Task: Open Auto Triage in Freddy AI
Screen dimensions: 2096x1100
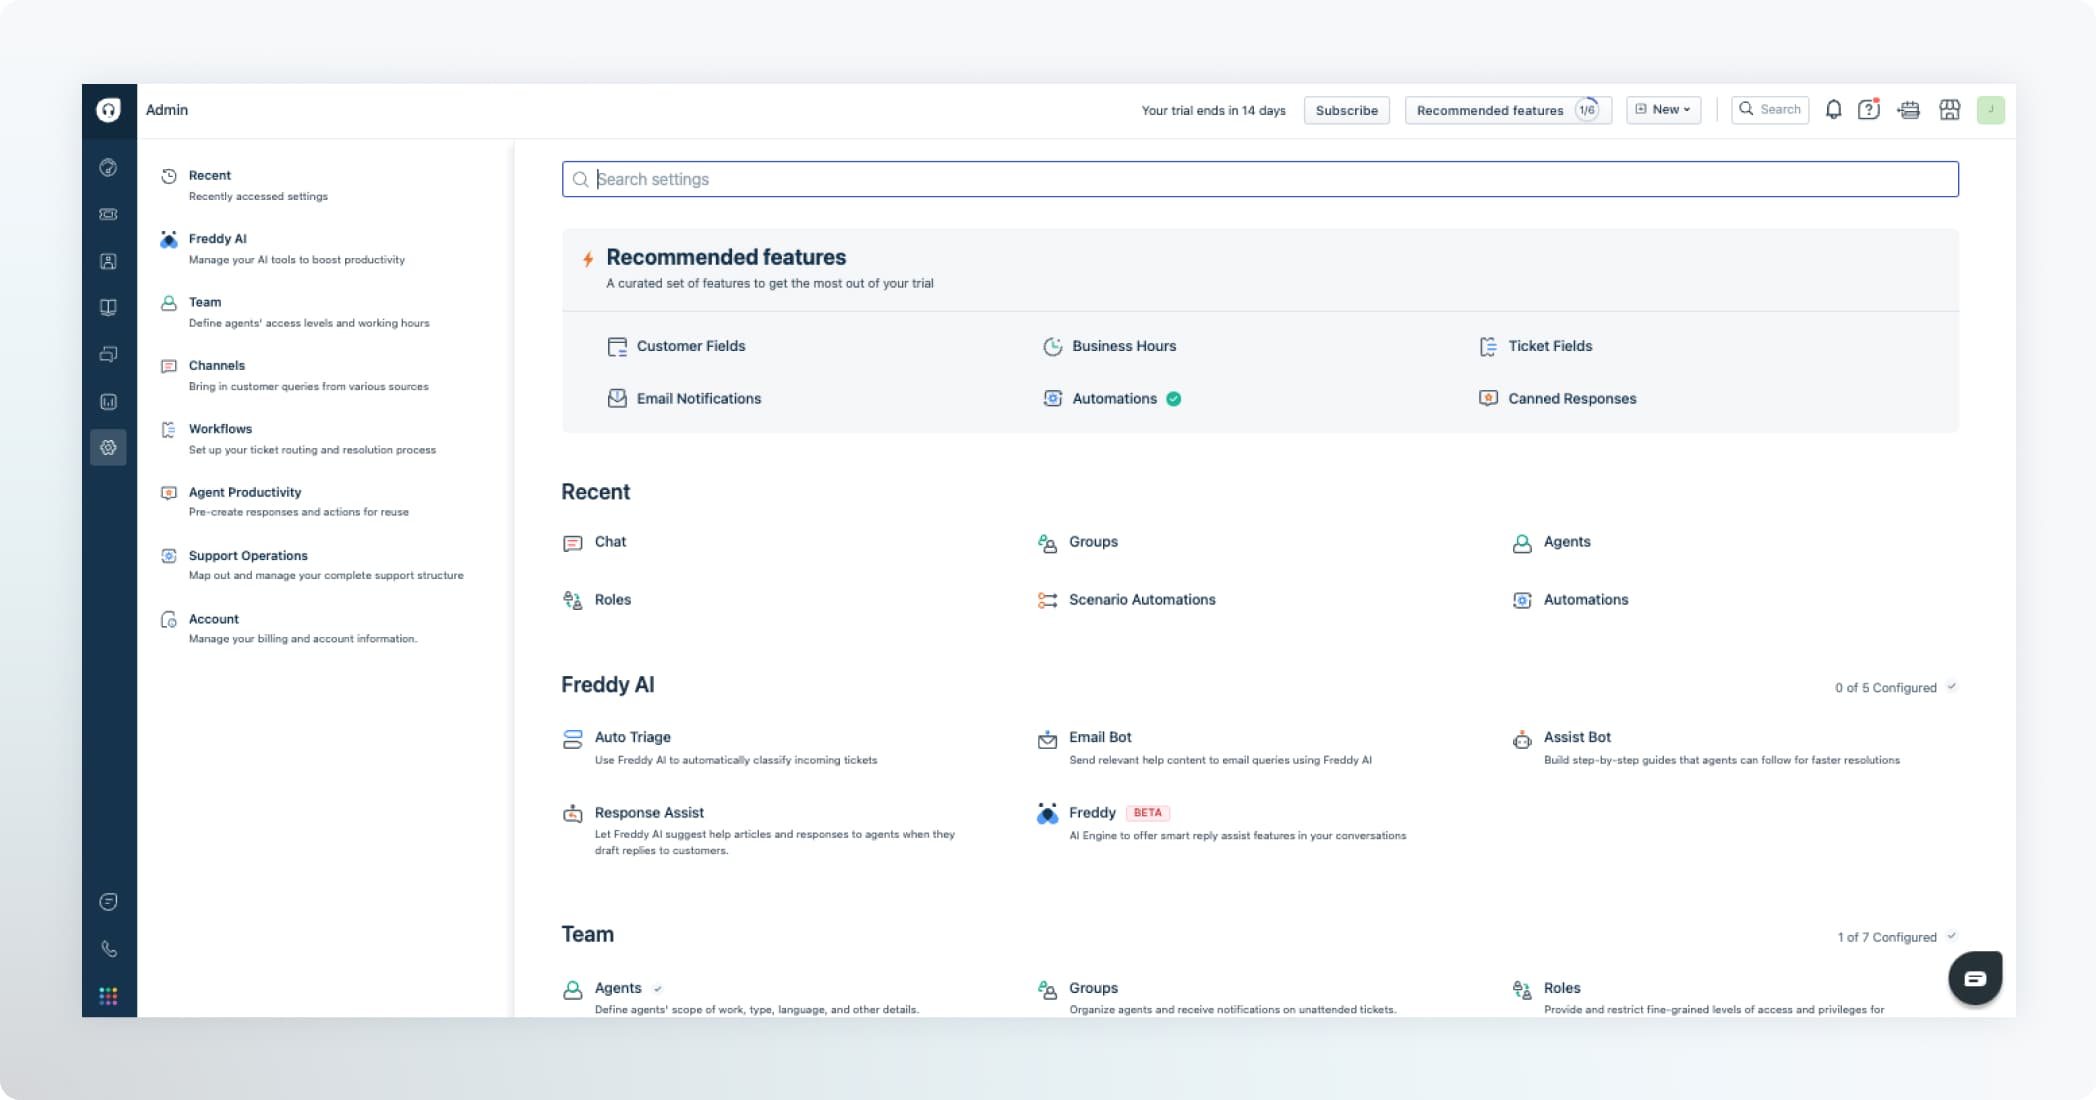Action: 633,737
